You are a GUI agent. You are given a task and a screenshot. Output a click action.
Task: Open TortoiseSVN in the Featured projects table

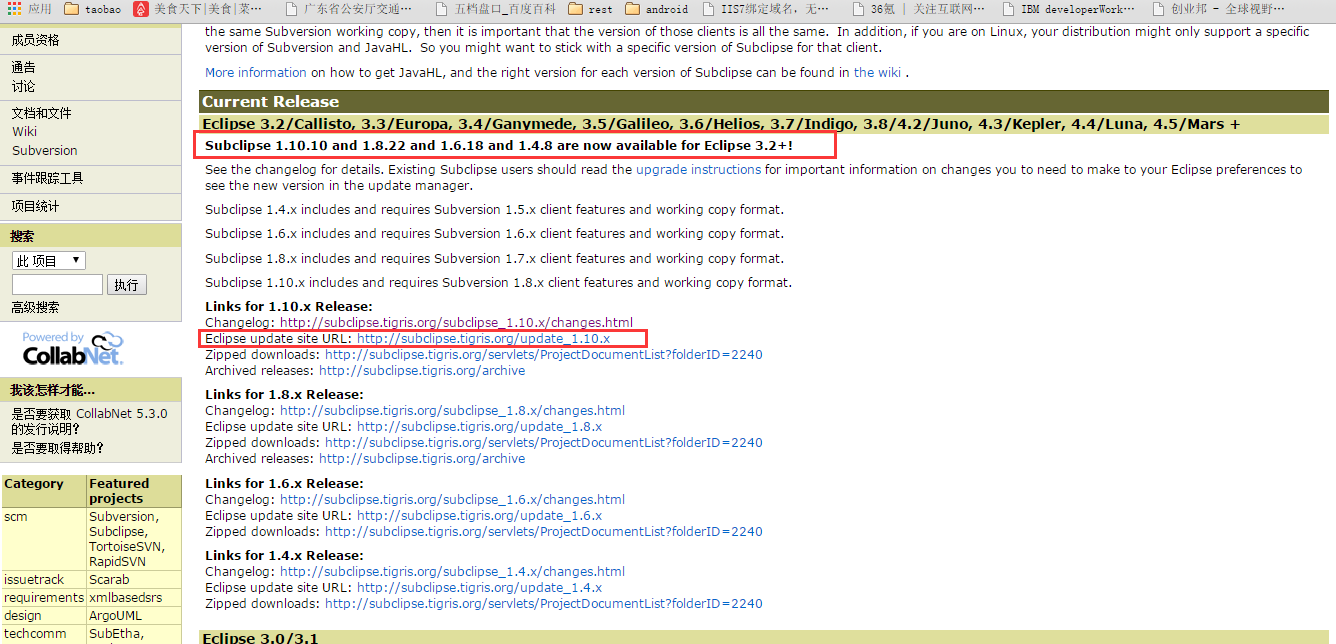pos(127,546)
